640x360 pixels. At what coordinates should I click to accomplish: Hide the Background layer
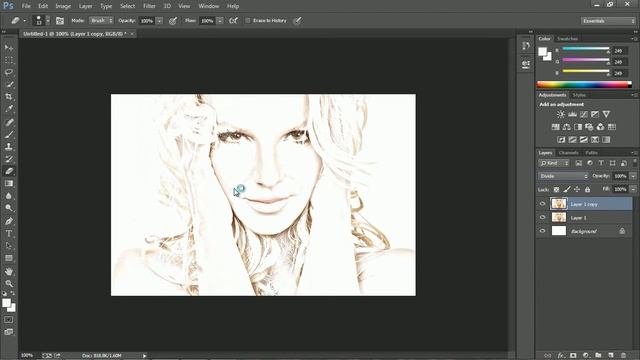pyautogui.click(x=542, y=231)
